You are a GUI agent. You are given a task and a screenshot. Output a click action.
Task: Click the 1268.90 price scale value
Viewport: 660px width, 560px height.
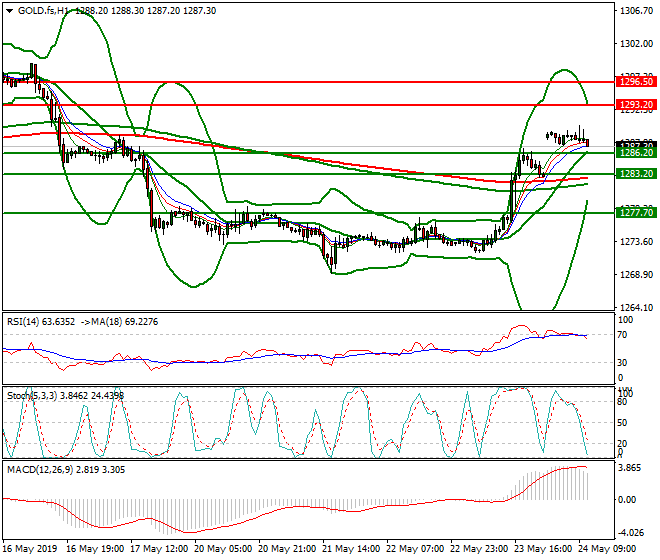[637, 275]
